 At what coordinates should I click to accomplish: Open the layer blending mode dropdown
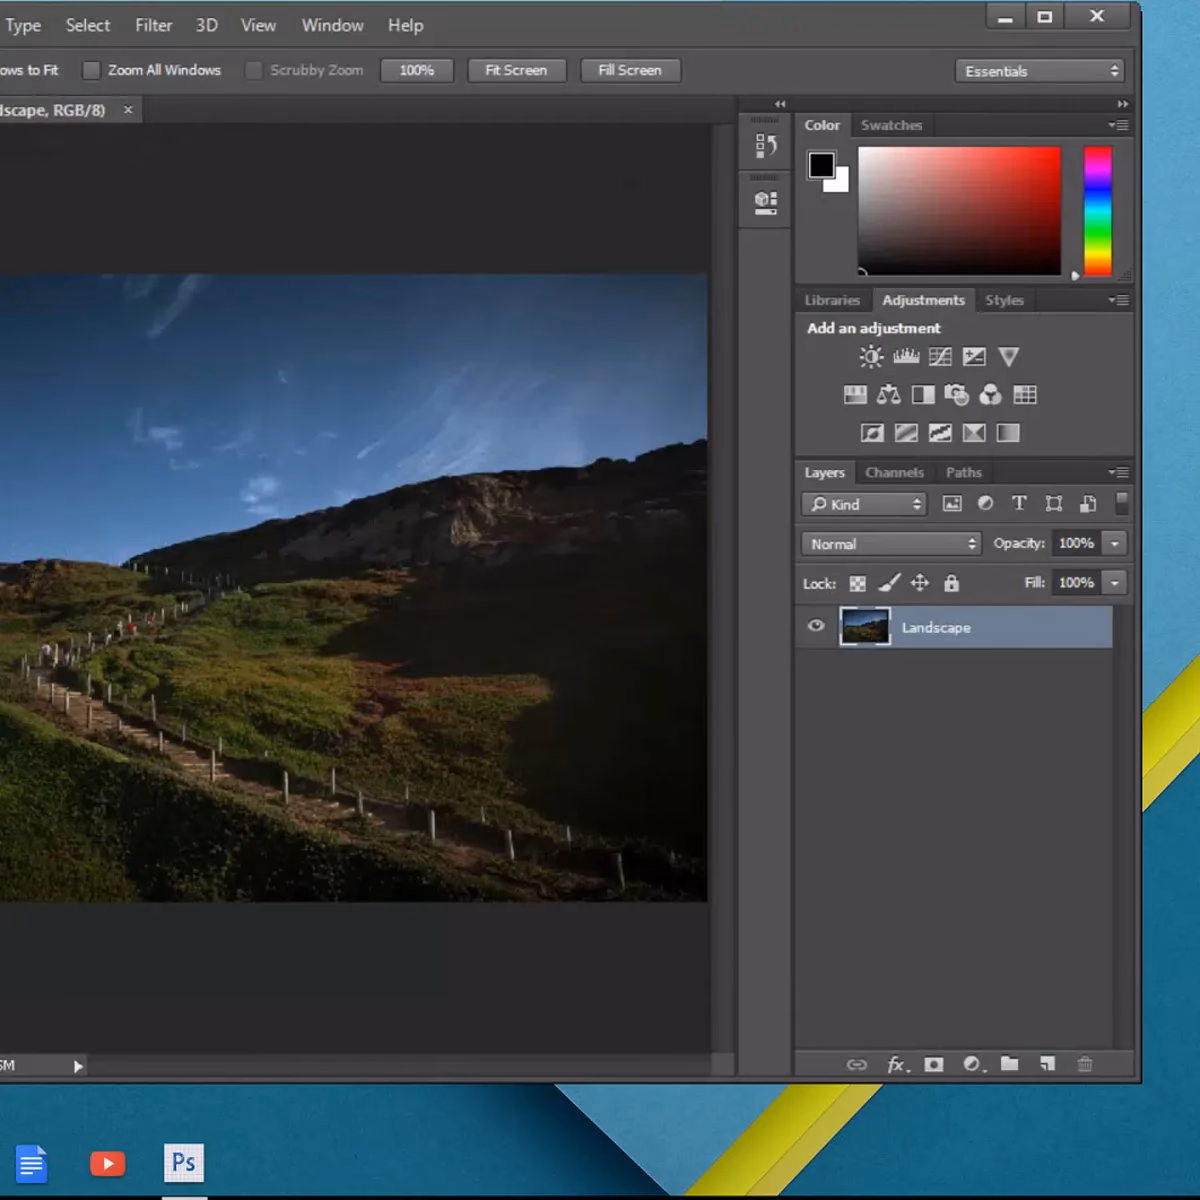[x=890, y=543]
